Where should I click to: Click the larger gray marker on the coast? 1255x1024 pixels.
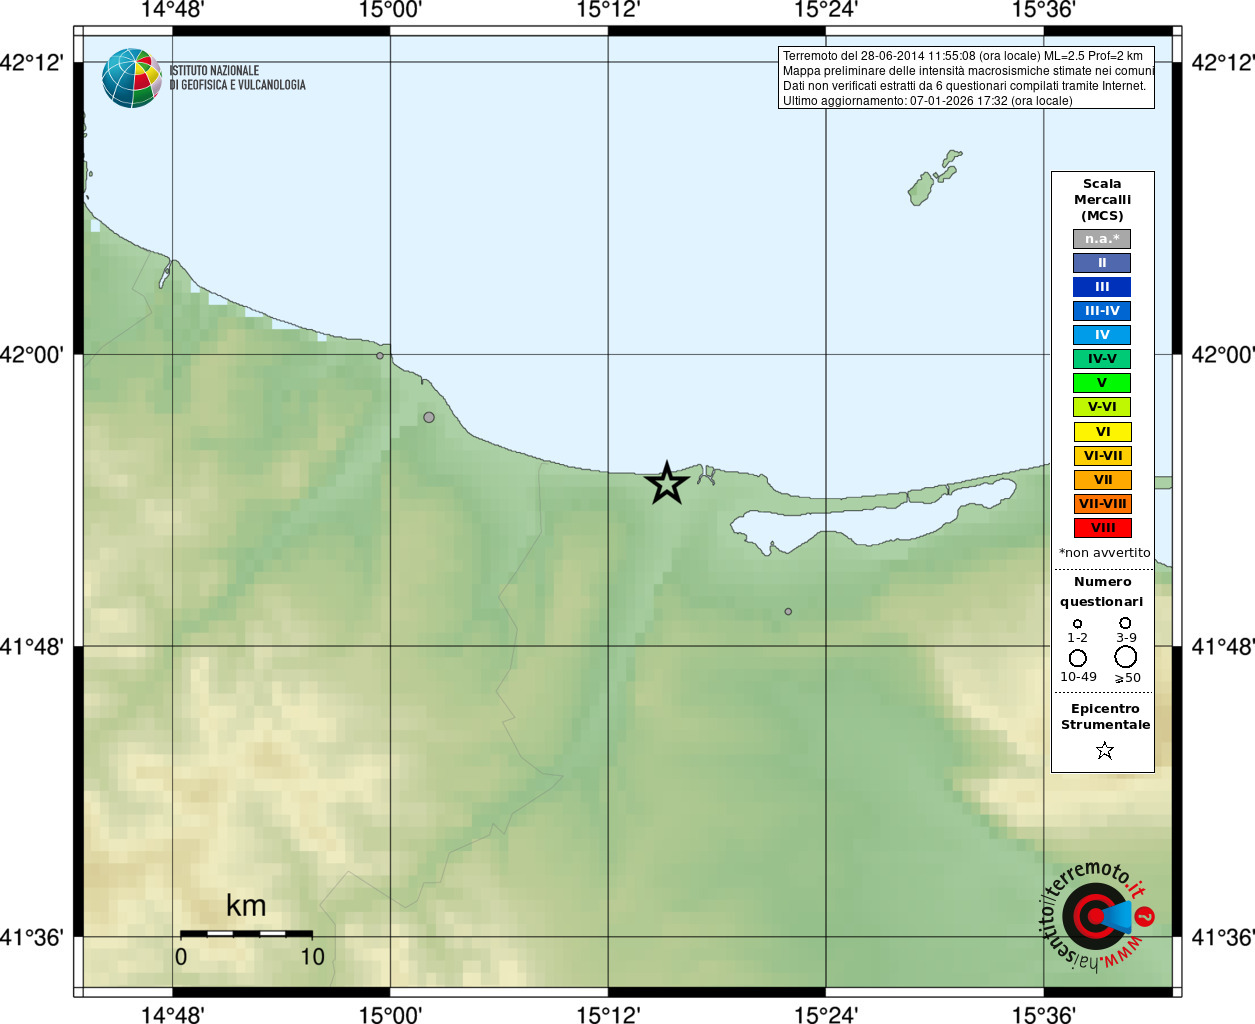(x=429, y=417)
